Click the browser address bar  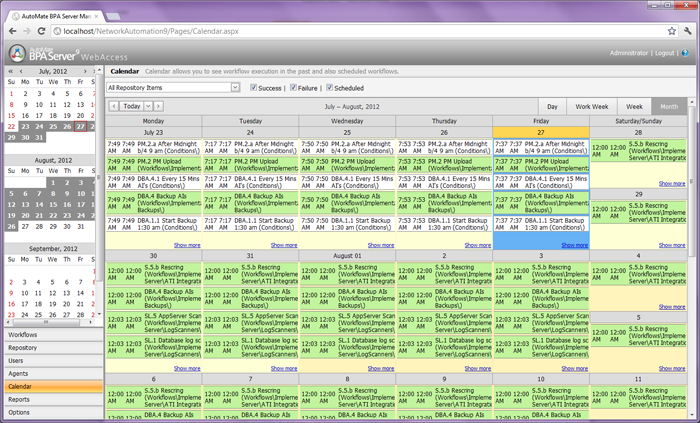tap(357, 31)
